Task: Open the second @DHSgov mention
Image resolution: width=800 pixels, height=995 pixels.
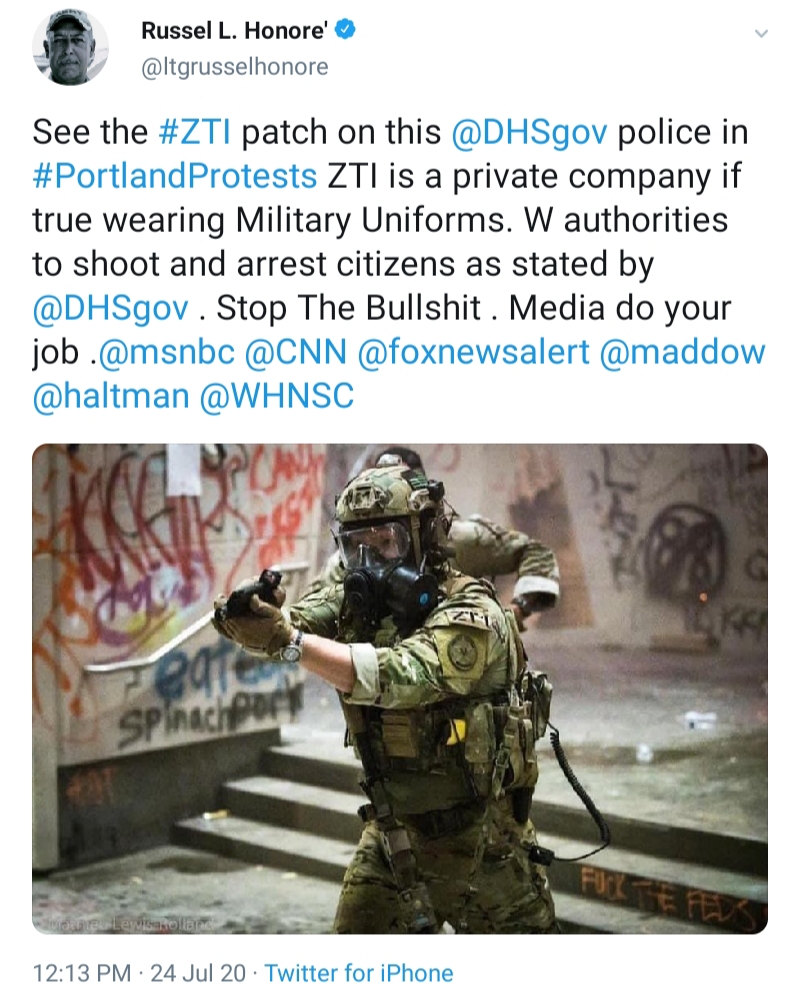Action: coord(110,308)
